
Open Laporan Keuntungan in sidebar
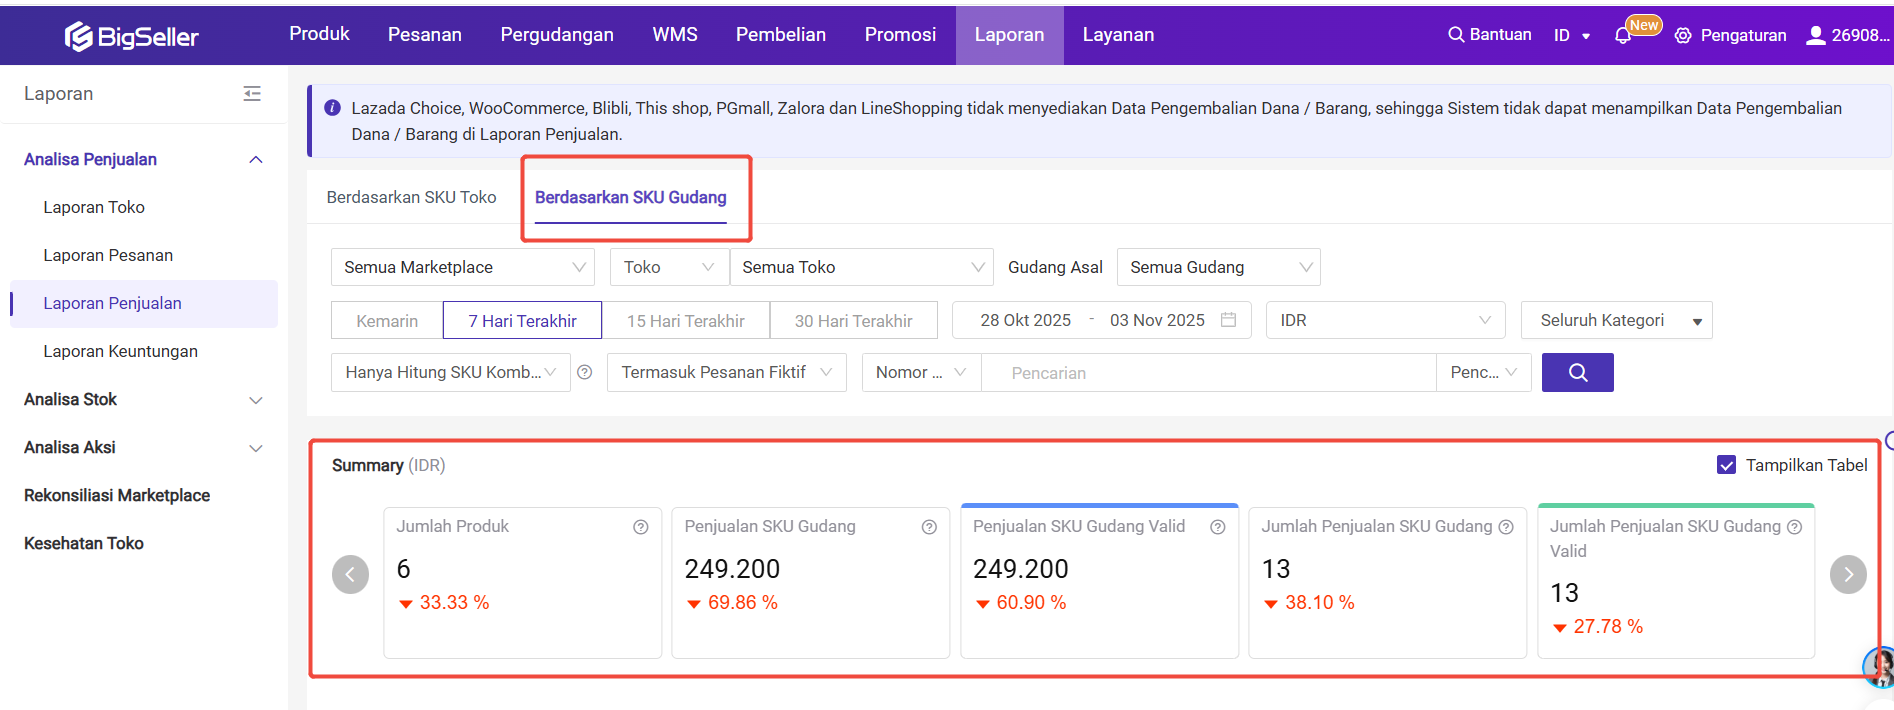(x=120, y=351)
